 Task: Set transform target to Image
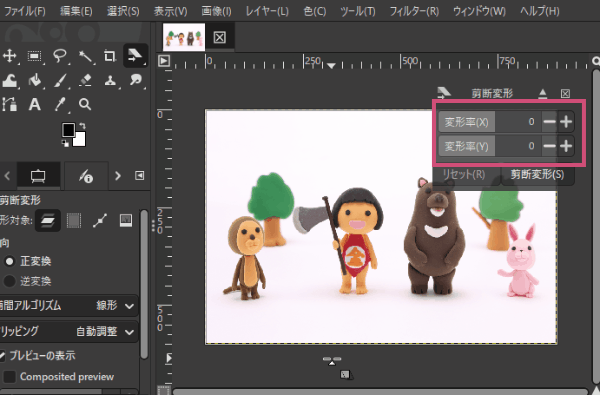coord(126,220)
